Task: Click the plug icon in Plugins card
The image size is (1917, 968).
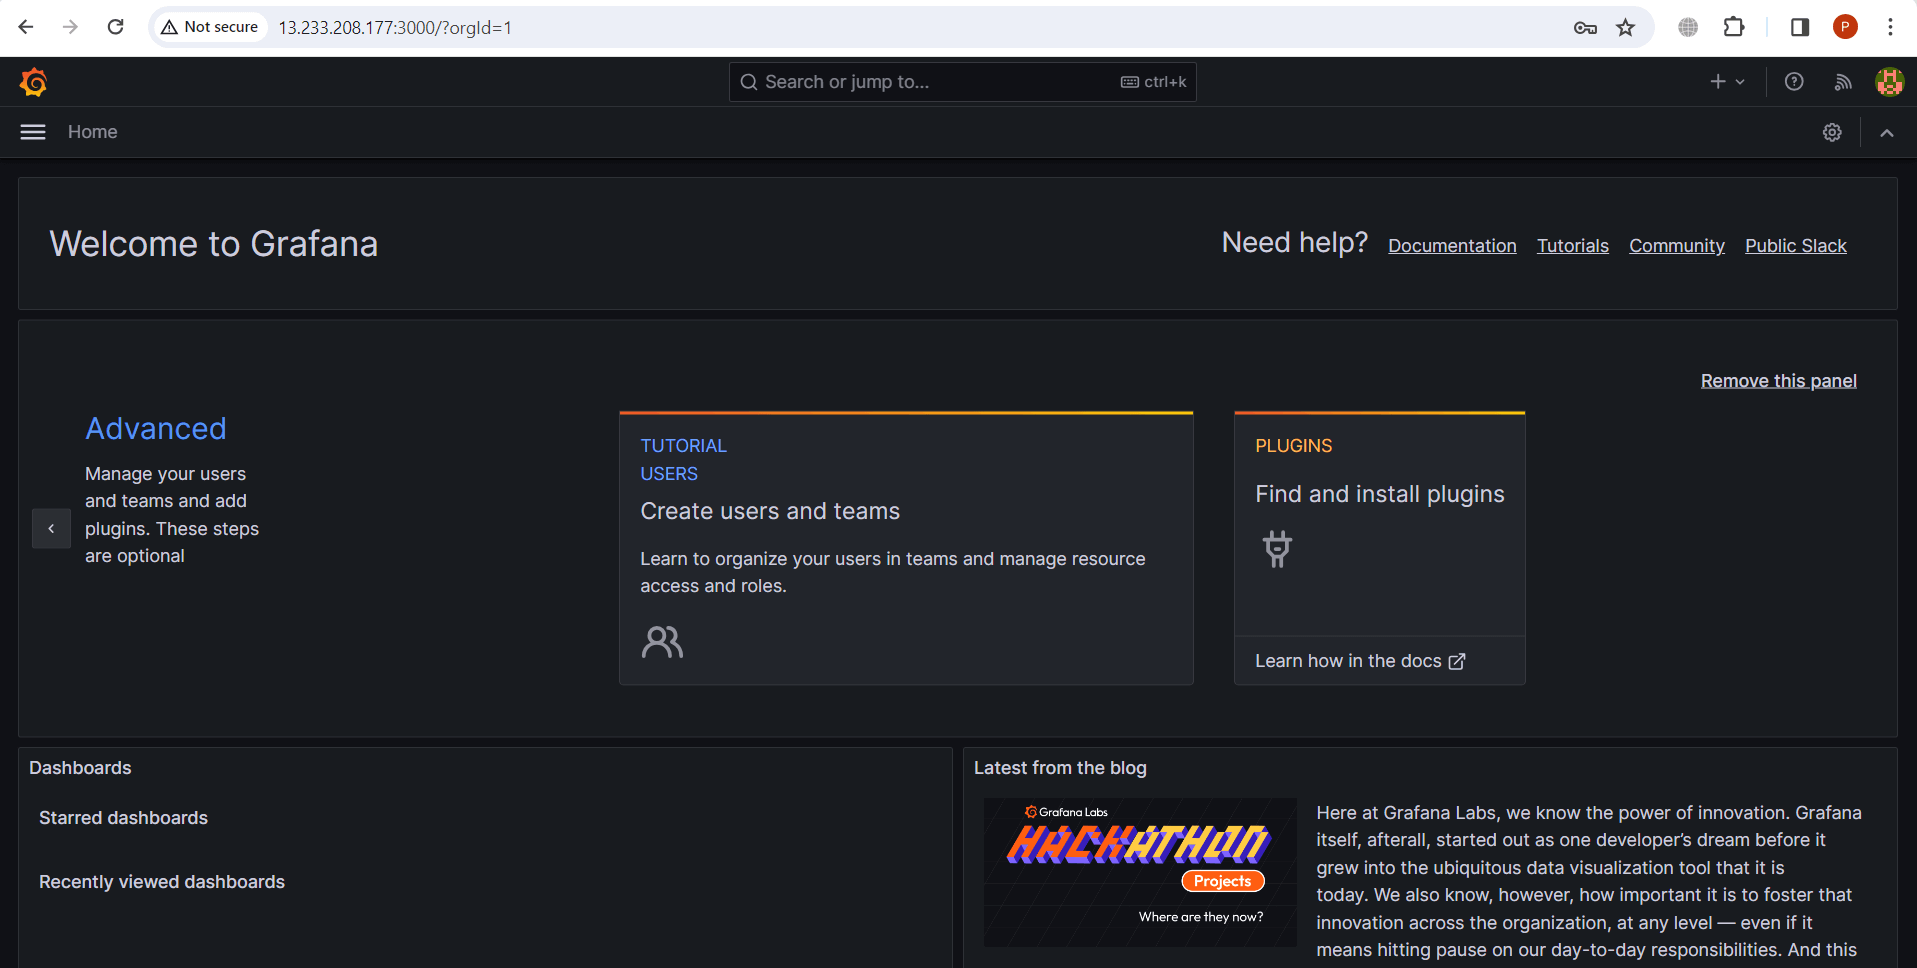Action: coord(1277,549)
